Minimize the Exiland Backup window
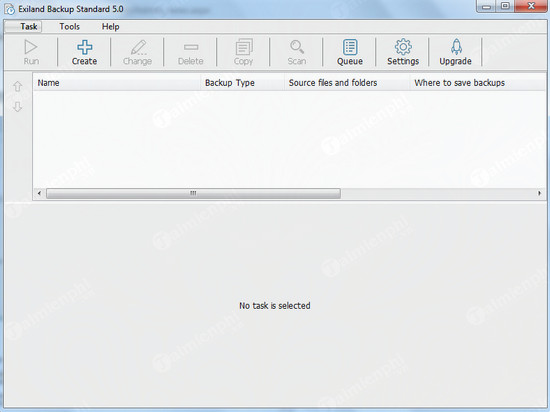The image size is (550, 412). coord(486,6)
